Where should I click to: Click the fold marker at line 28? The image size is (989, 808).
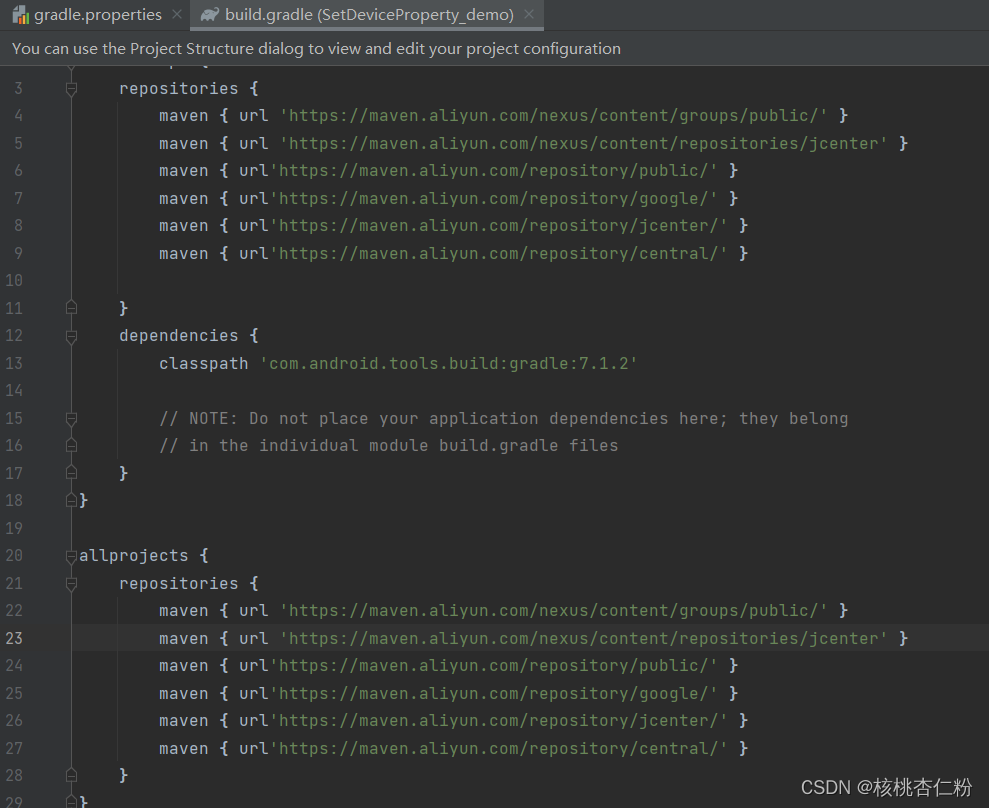70,775
